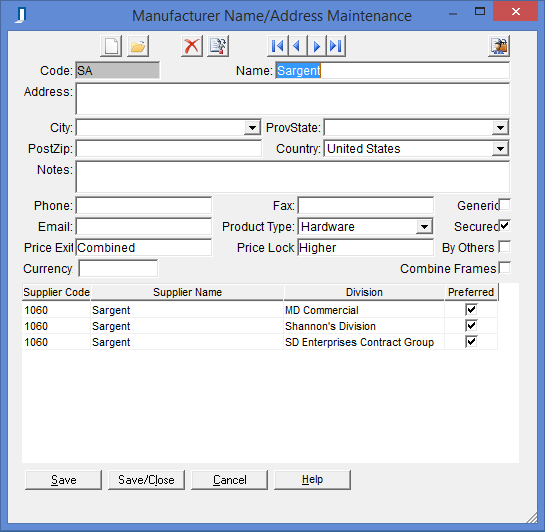Click the Save/Close button

tap(146, 480)
